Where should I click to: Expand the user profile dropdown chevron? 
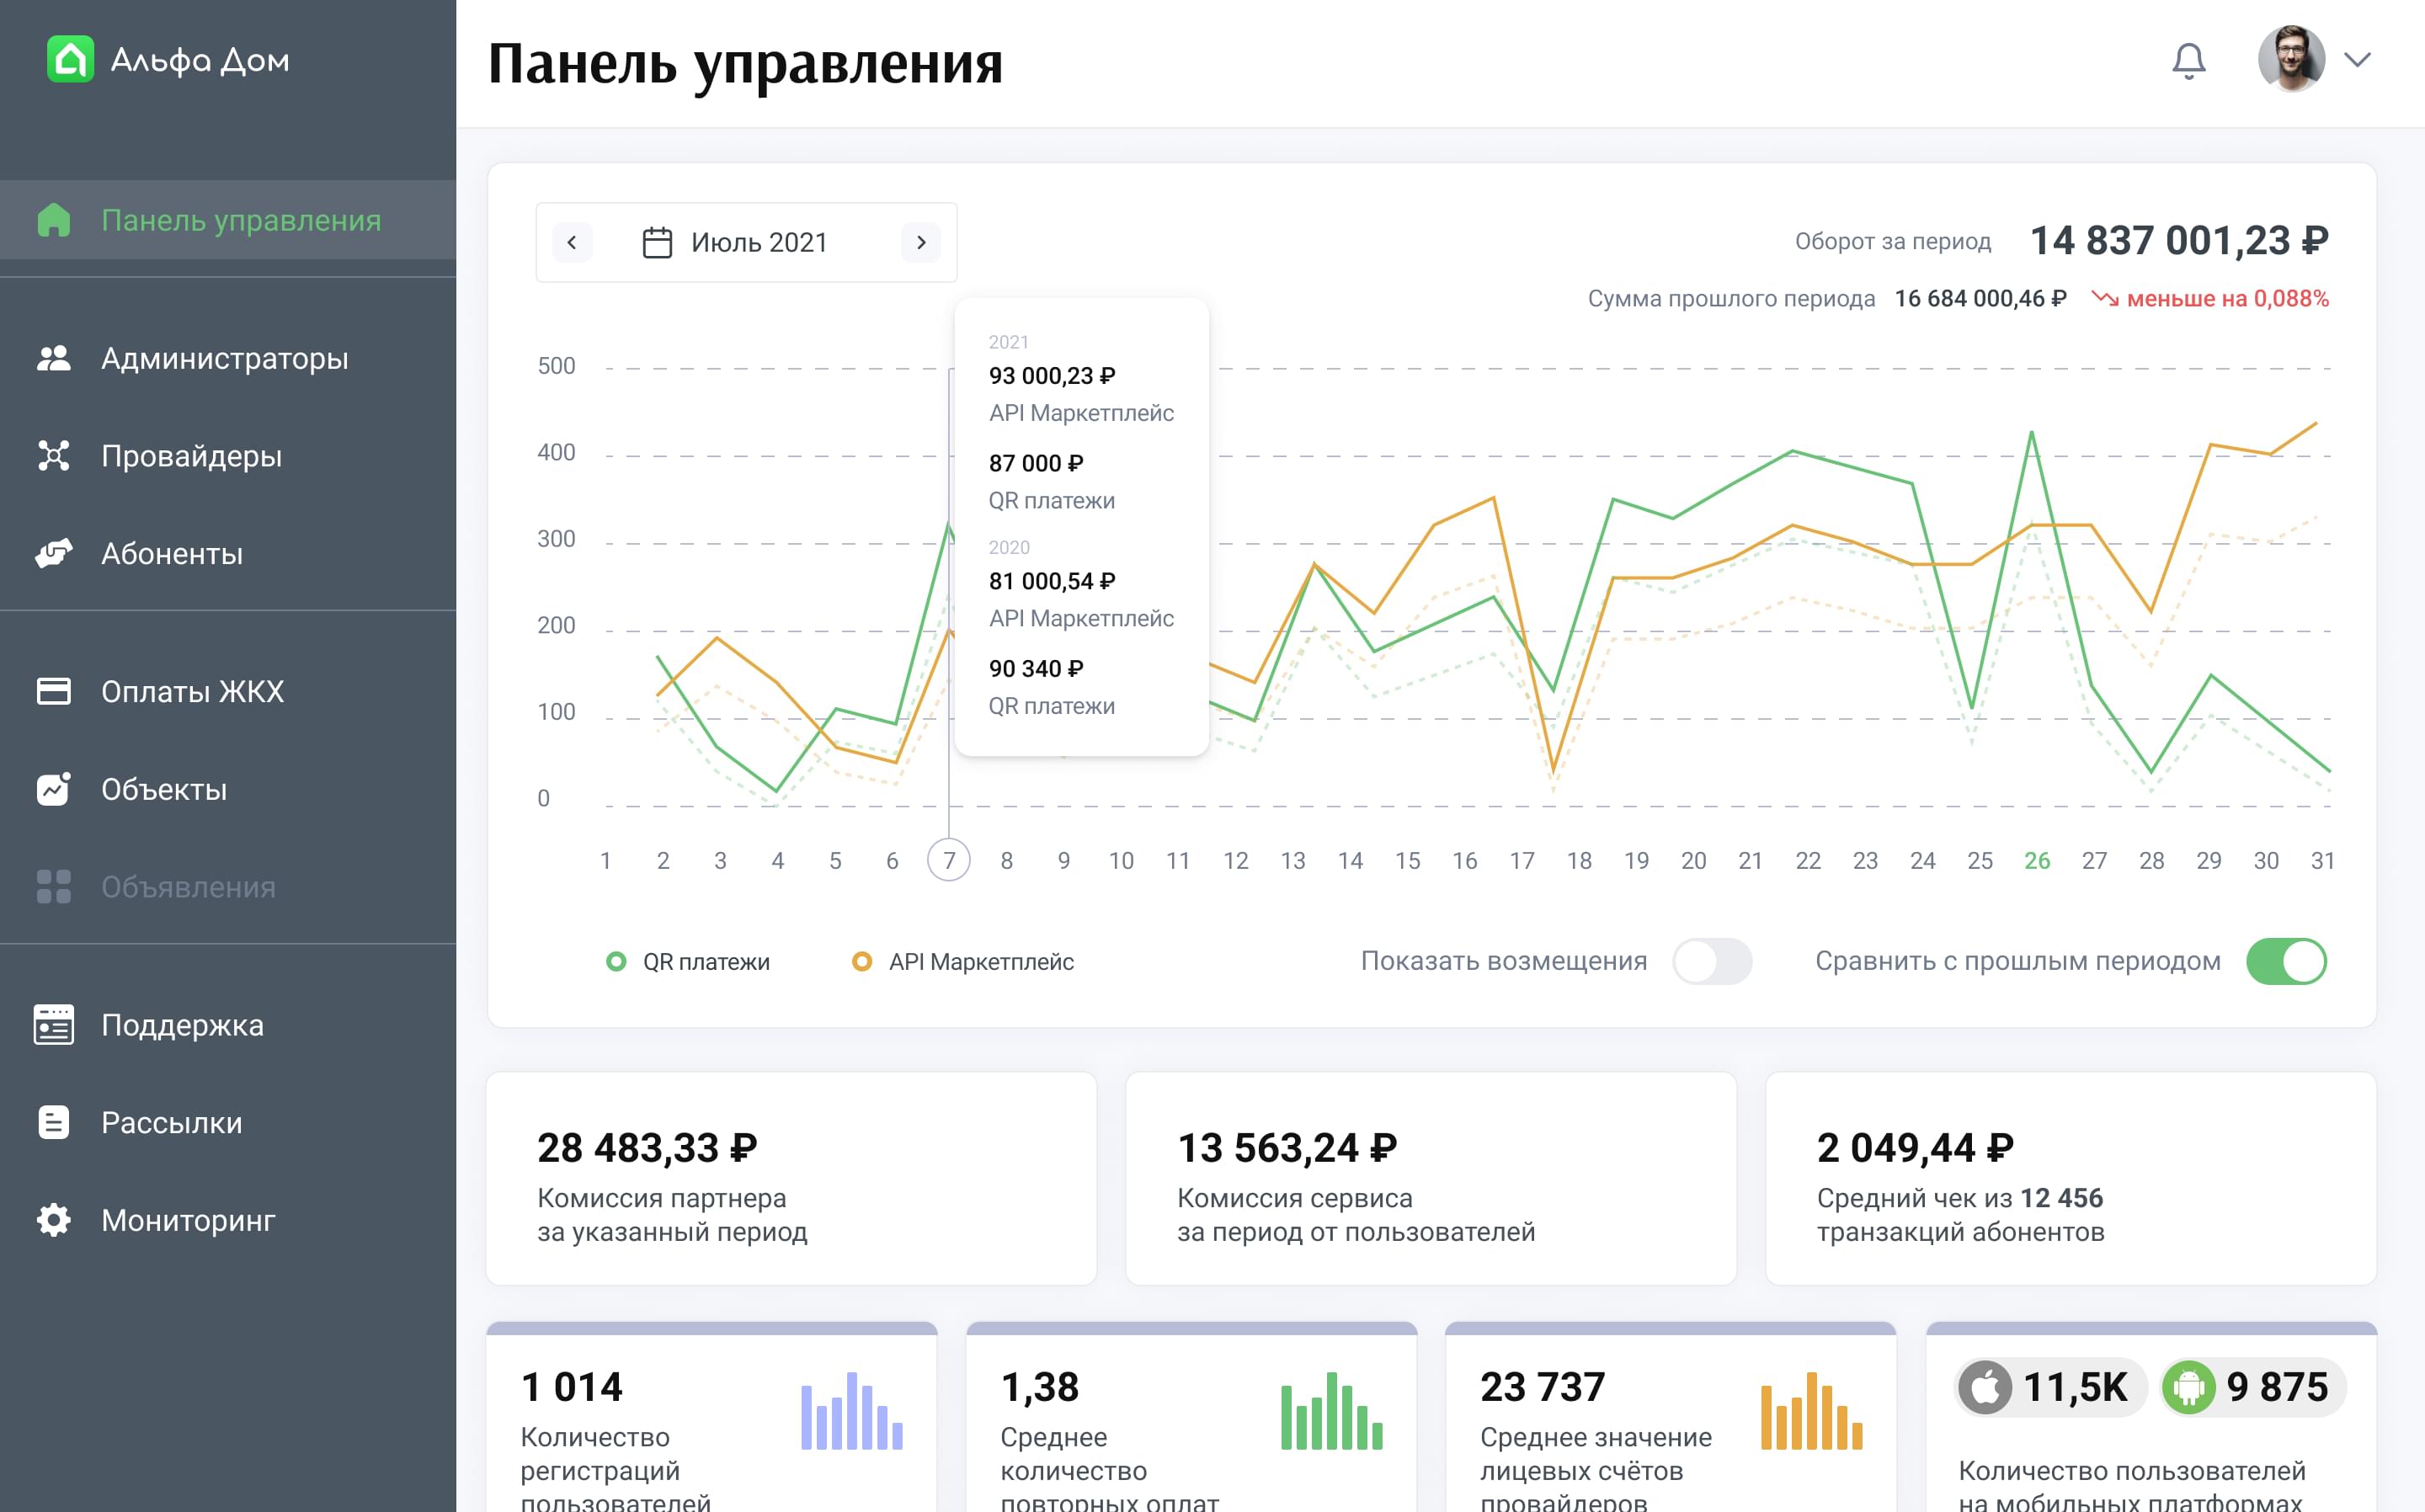(x=2358, y=60)
